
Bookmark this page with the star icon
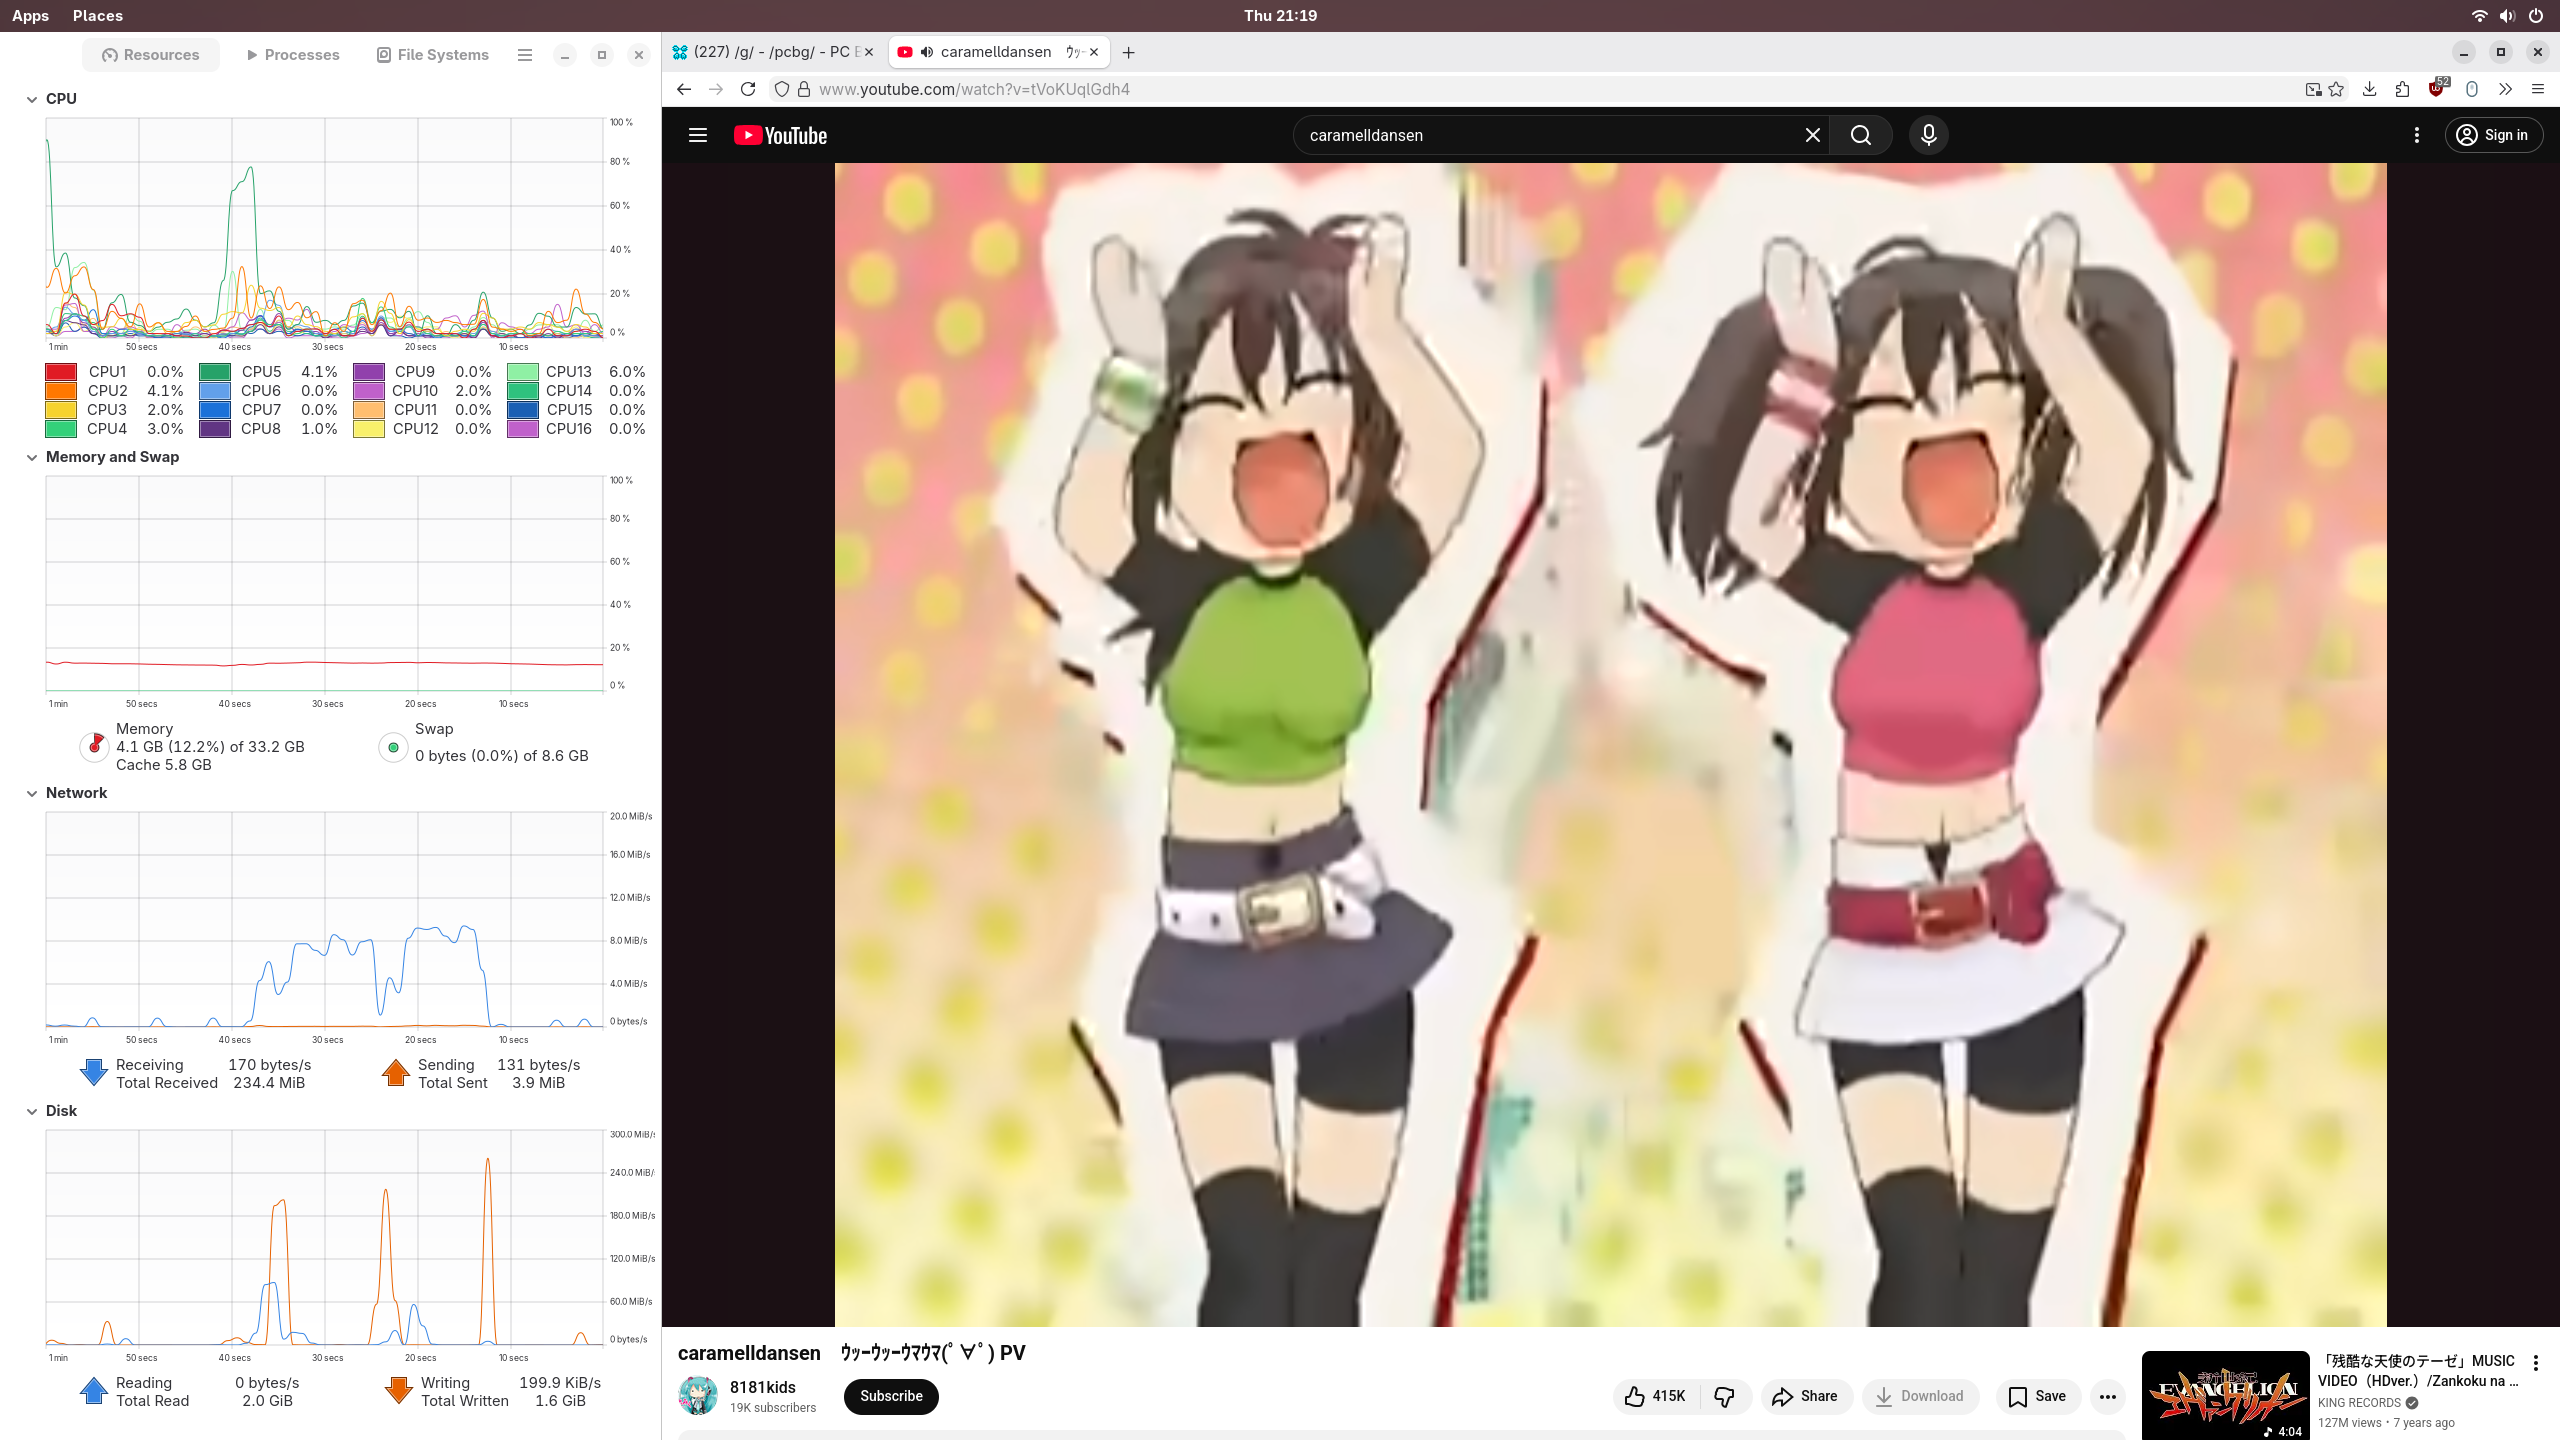click(2336, 89)
